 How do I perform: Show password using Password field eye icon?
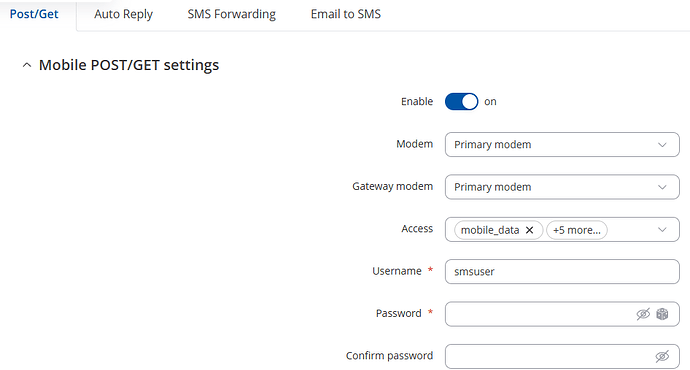643,314
